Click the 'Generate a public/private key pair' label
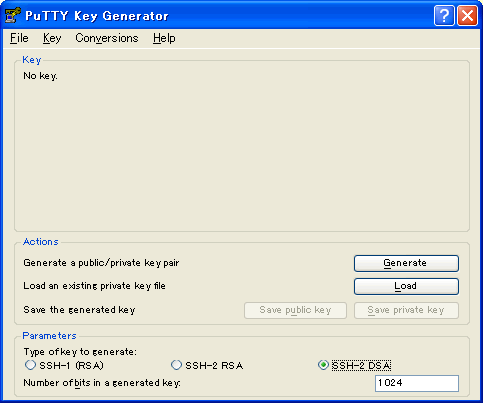Image resolution: width=483 pixels, height=403 pixels. click(x=101, y=263)
